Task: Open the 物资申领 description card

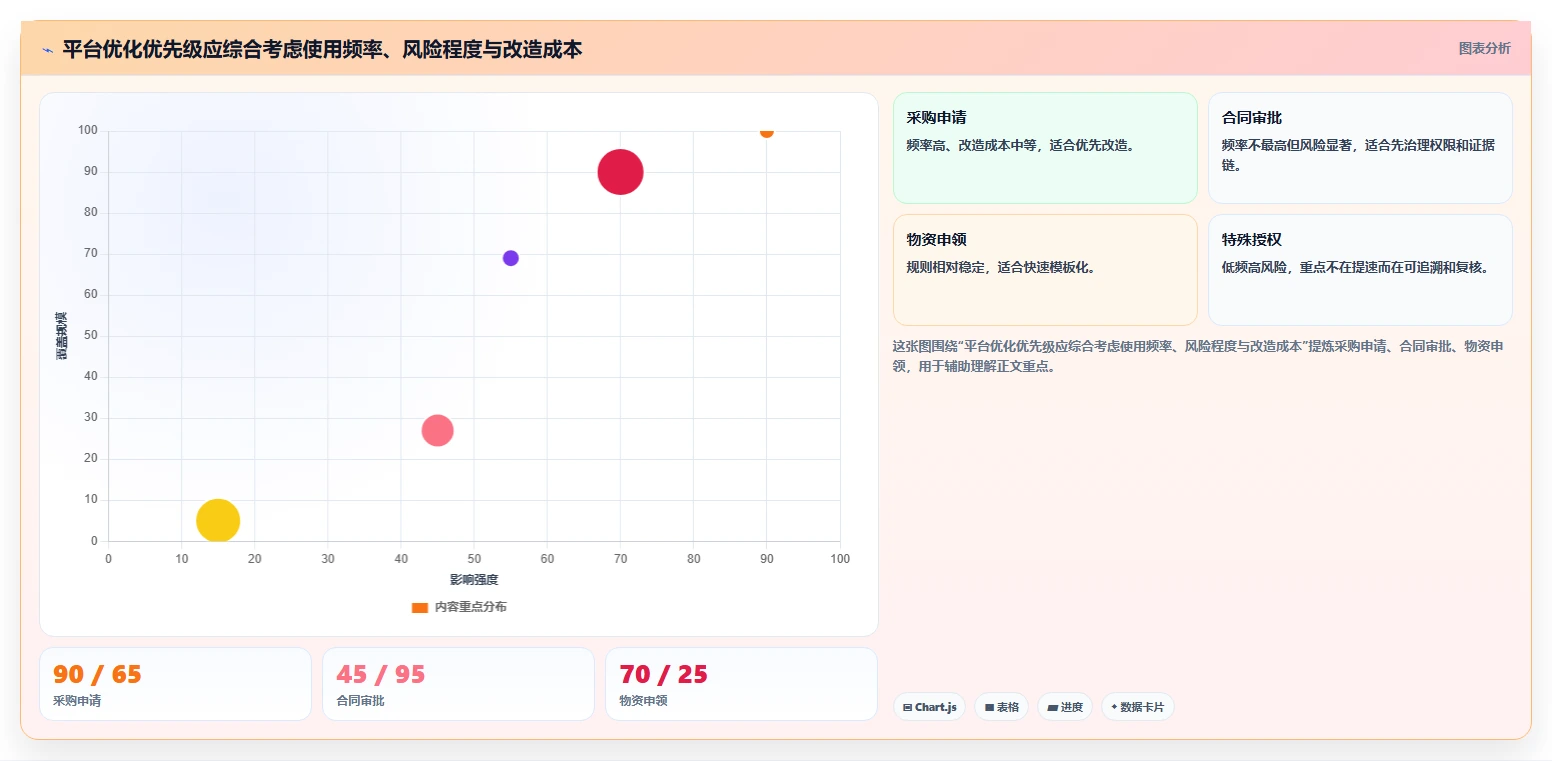Action: point(1045,270)
